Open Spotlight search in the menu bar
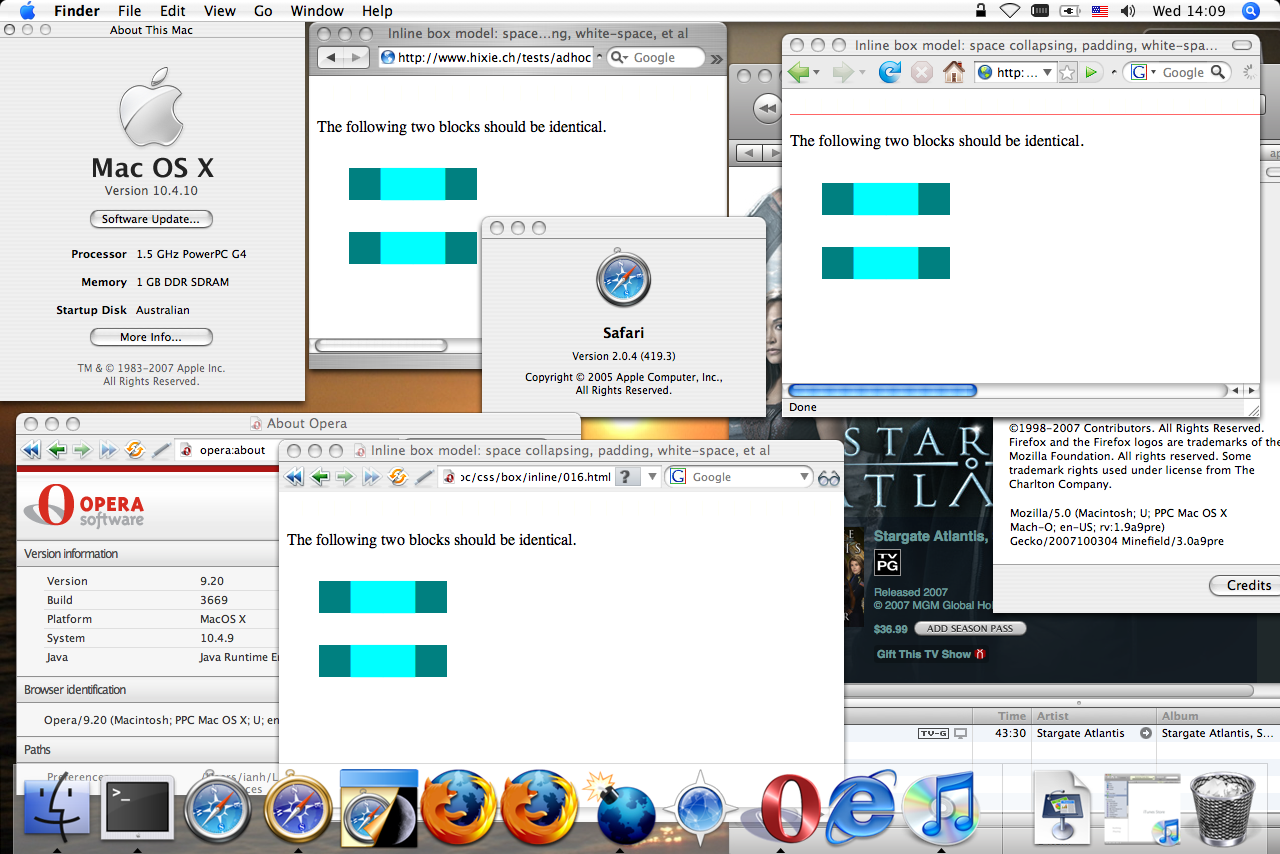 [1250, 11]
